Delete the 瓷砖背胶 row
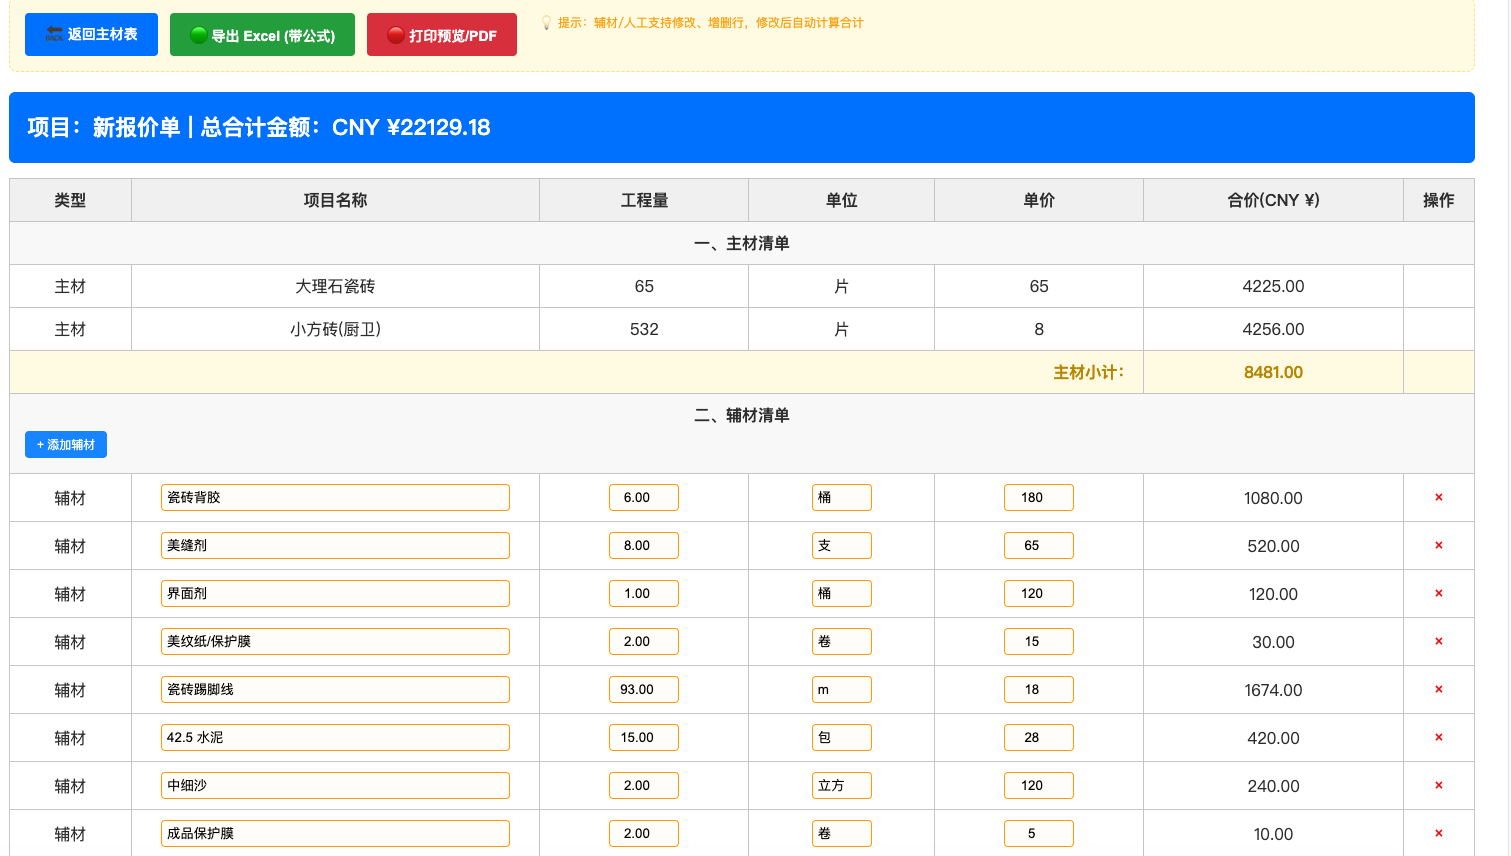 [1439, 497]
